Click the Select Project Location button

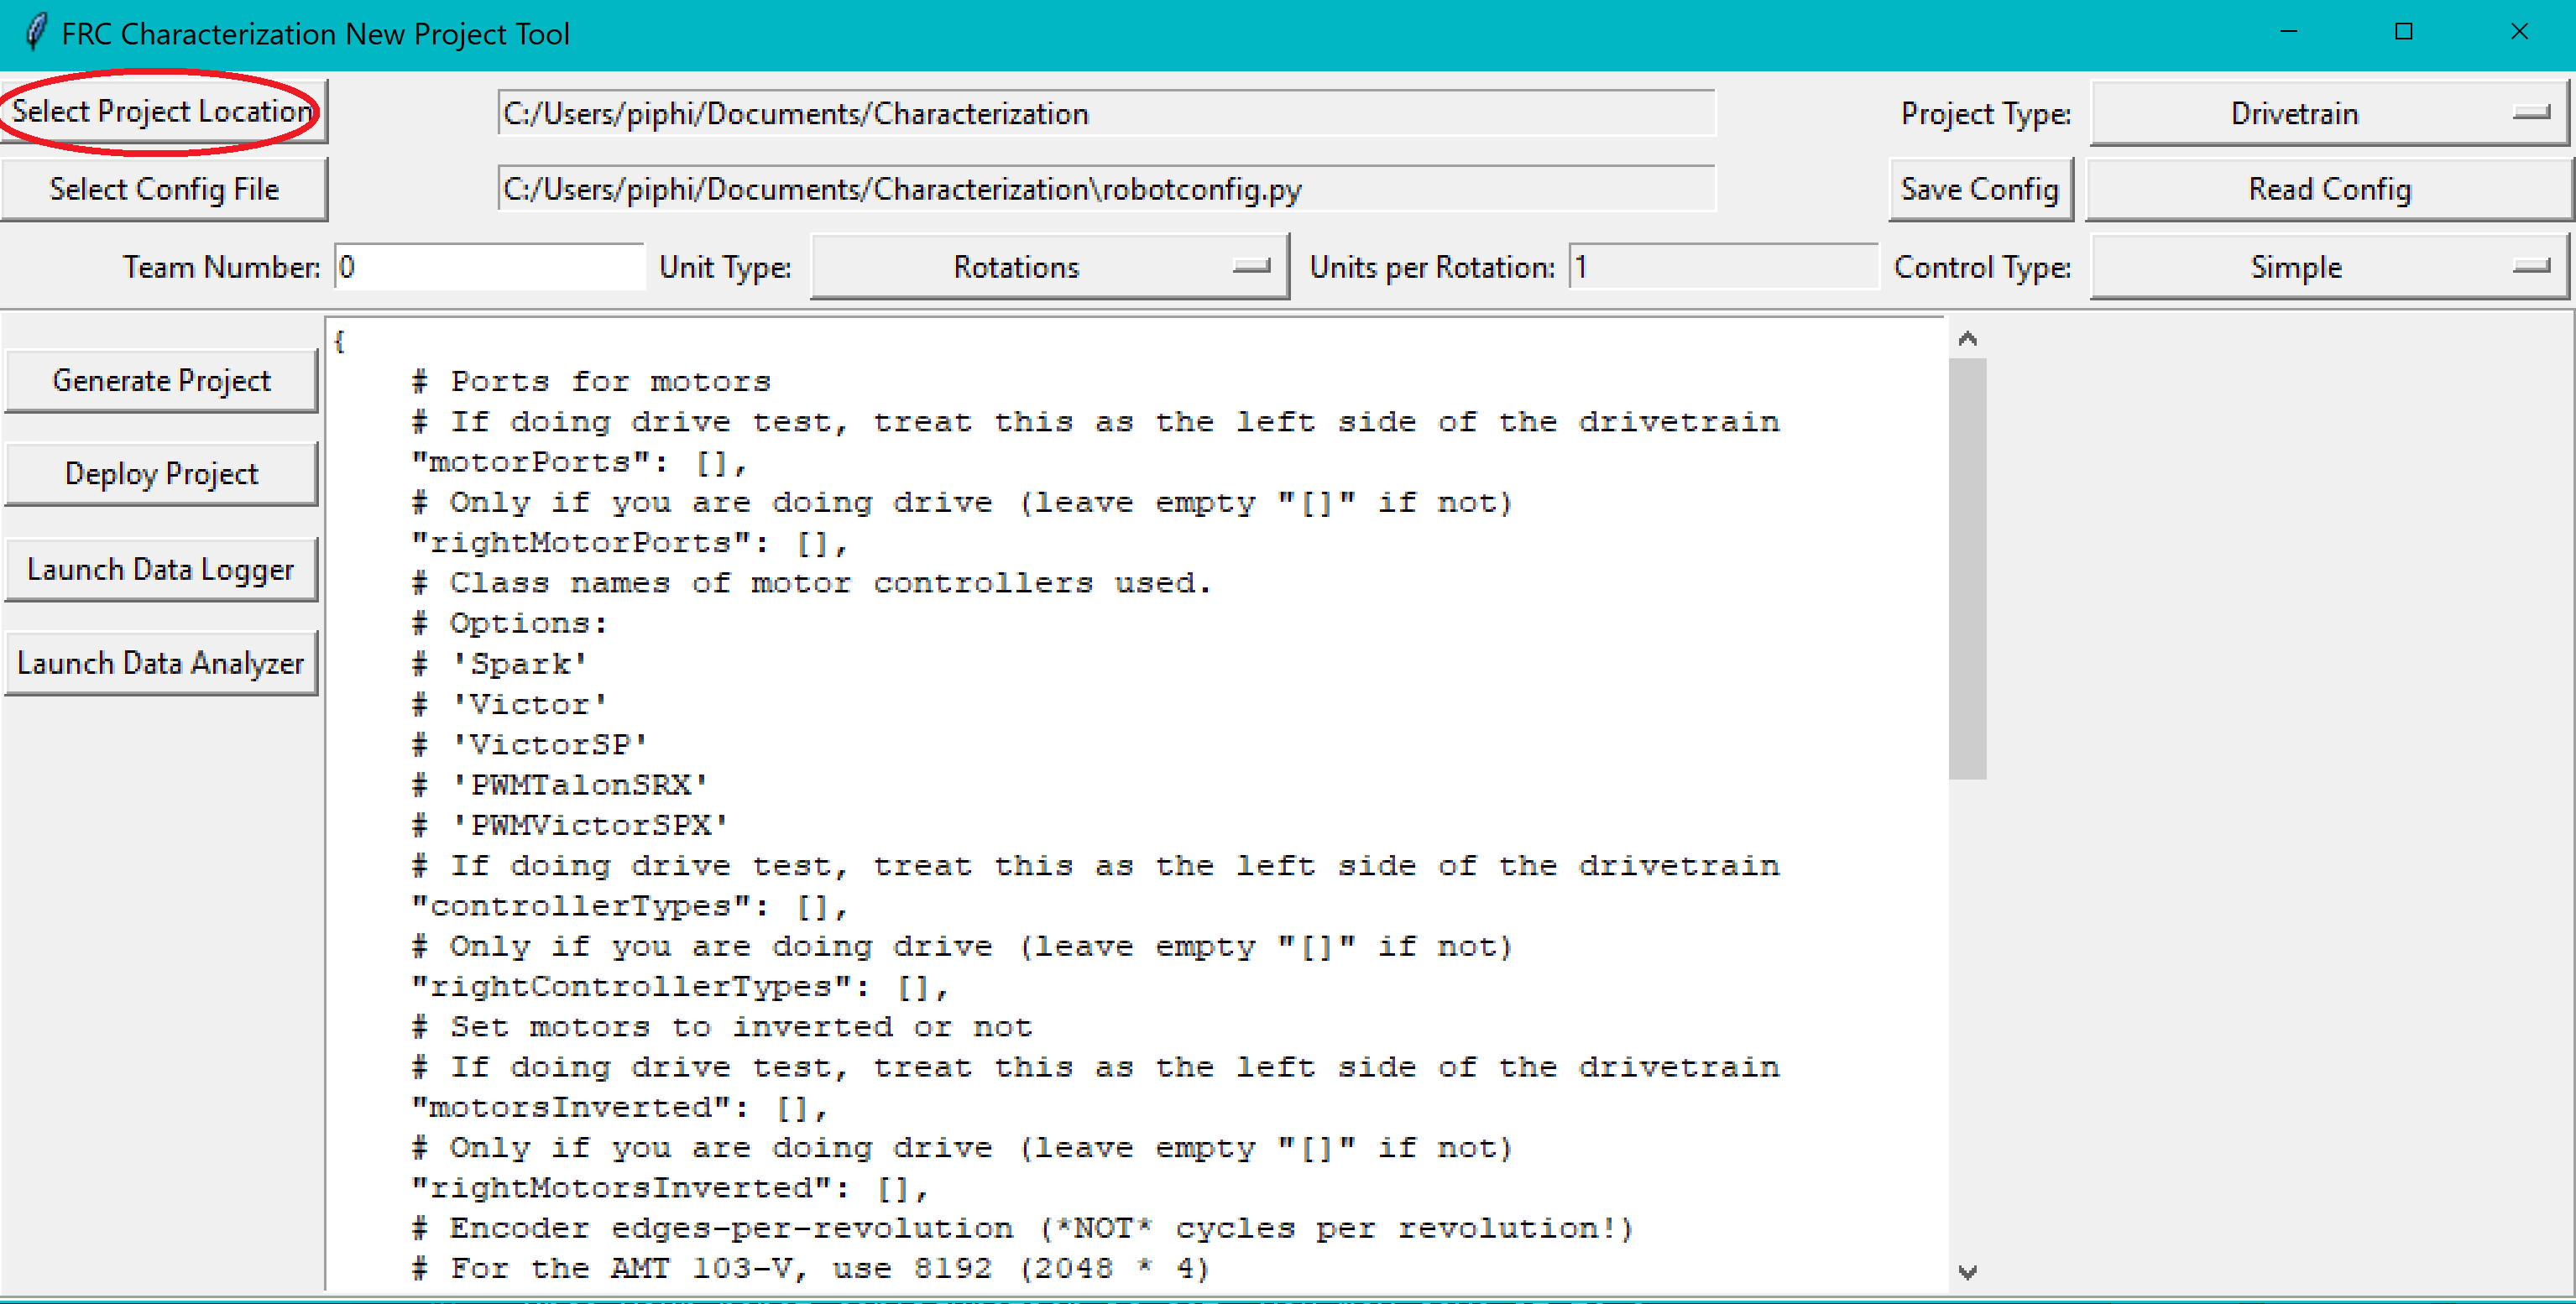pos(163,112)
